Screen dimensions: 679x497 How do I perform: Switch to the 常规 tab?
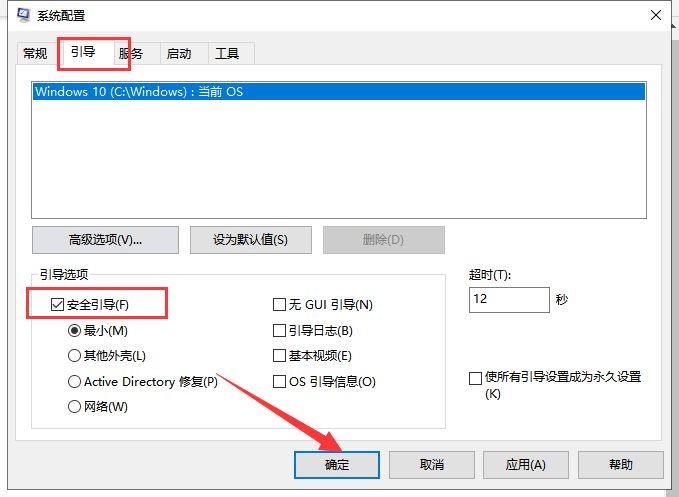click(x=35, y=54)
